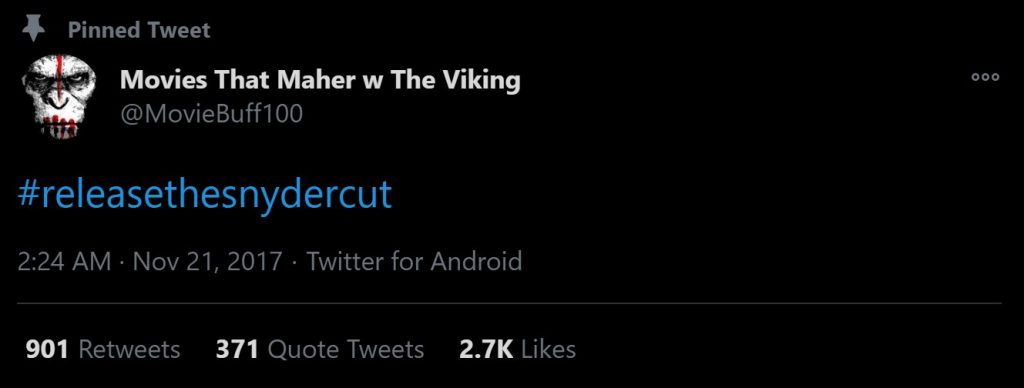
Task: Click the pushpin icon beside Pinned Tweet
Action: click(x=32, y=29)
